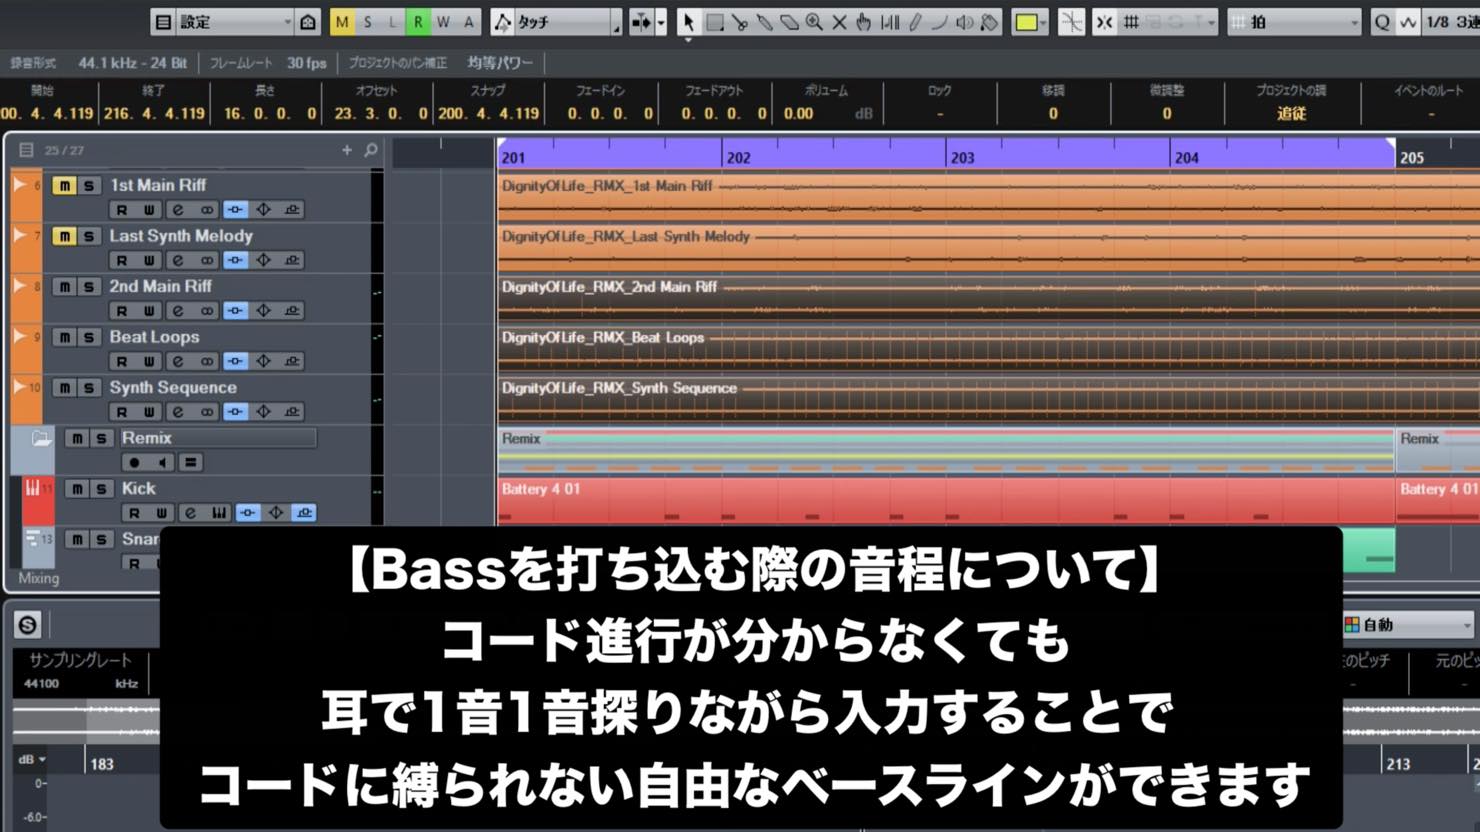Toggle the Snap on/off button
Image resolution: width=1480 pixels, height=832 pixels.
coord(1104,22)
